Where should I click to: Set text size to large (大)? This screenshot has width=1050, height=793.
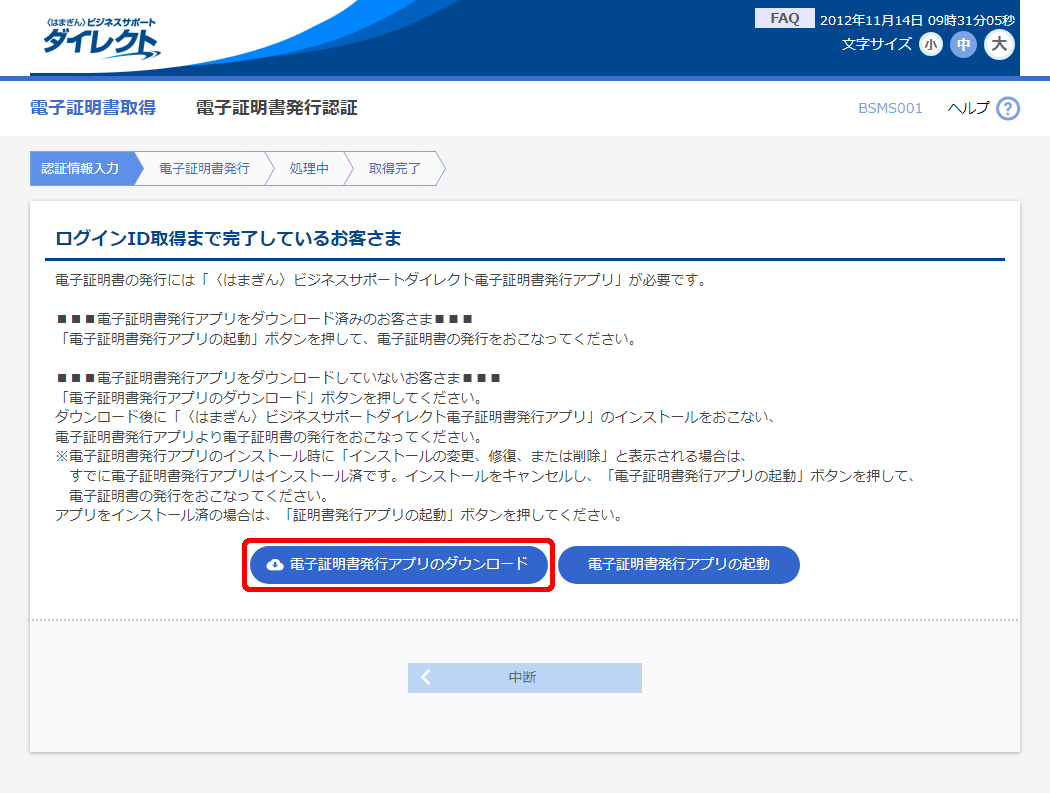point(999,44)
